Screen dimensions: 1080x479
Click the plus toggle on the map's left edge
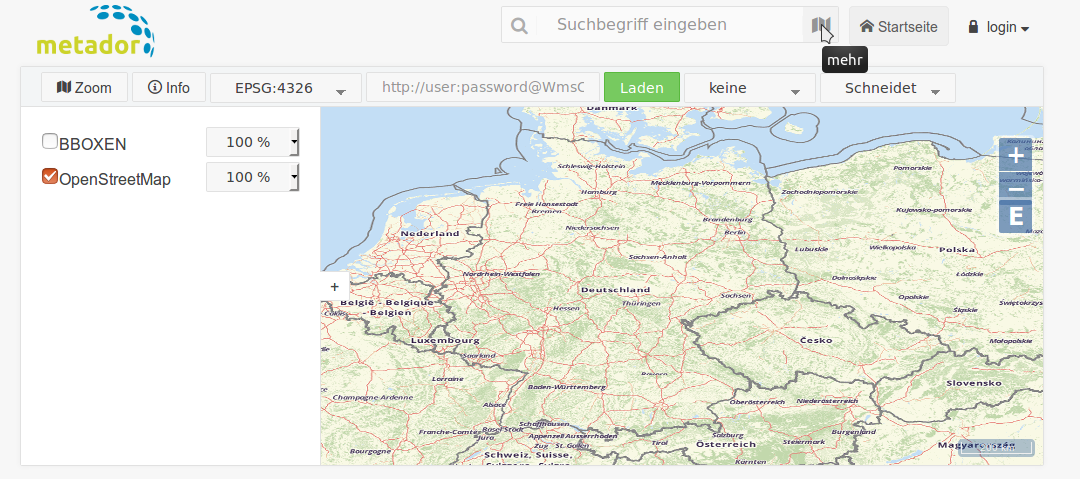[335, 287]
